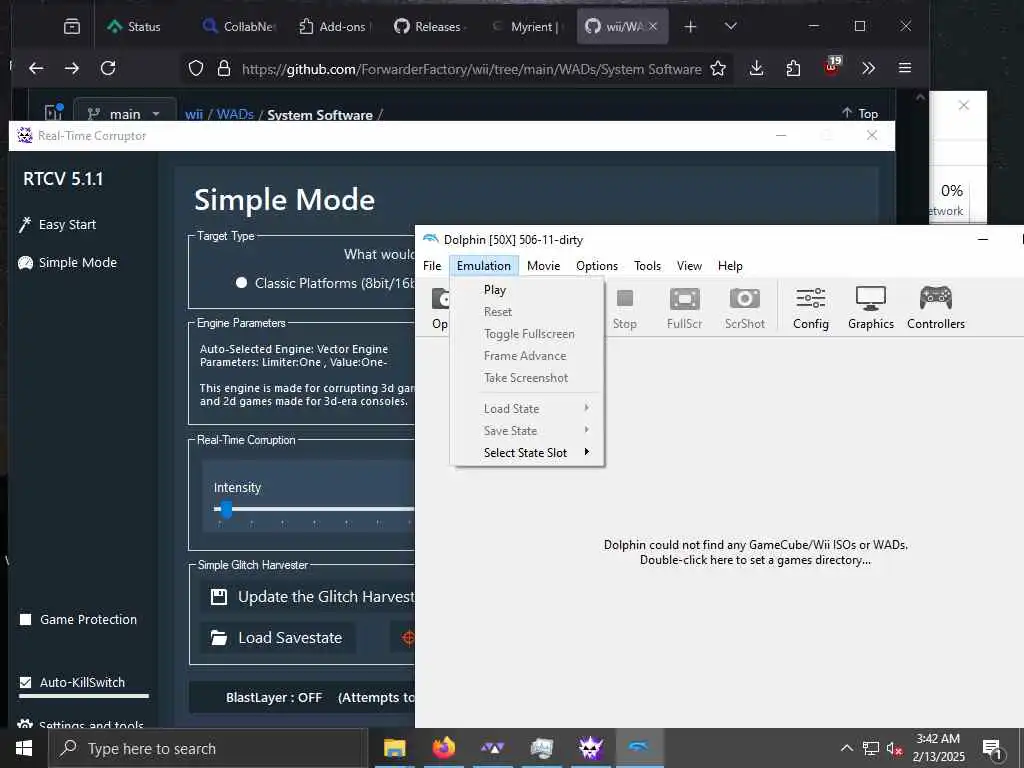
Task: Open the Dolphin Options menu
Action: [x=597, y=266]
